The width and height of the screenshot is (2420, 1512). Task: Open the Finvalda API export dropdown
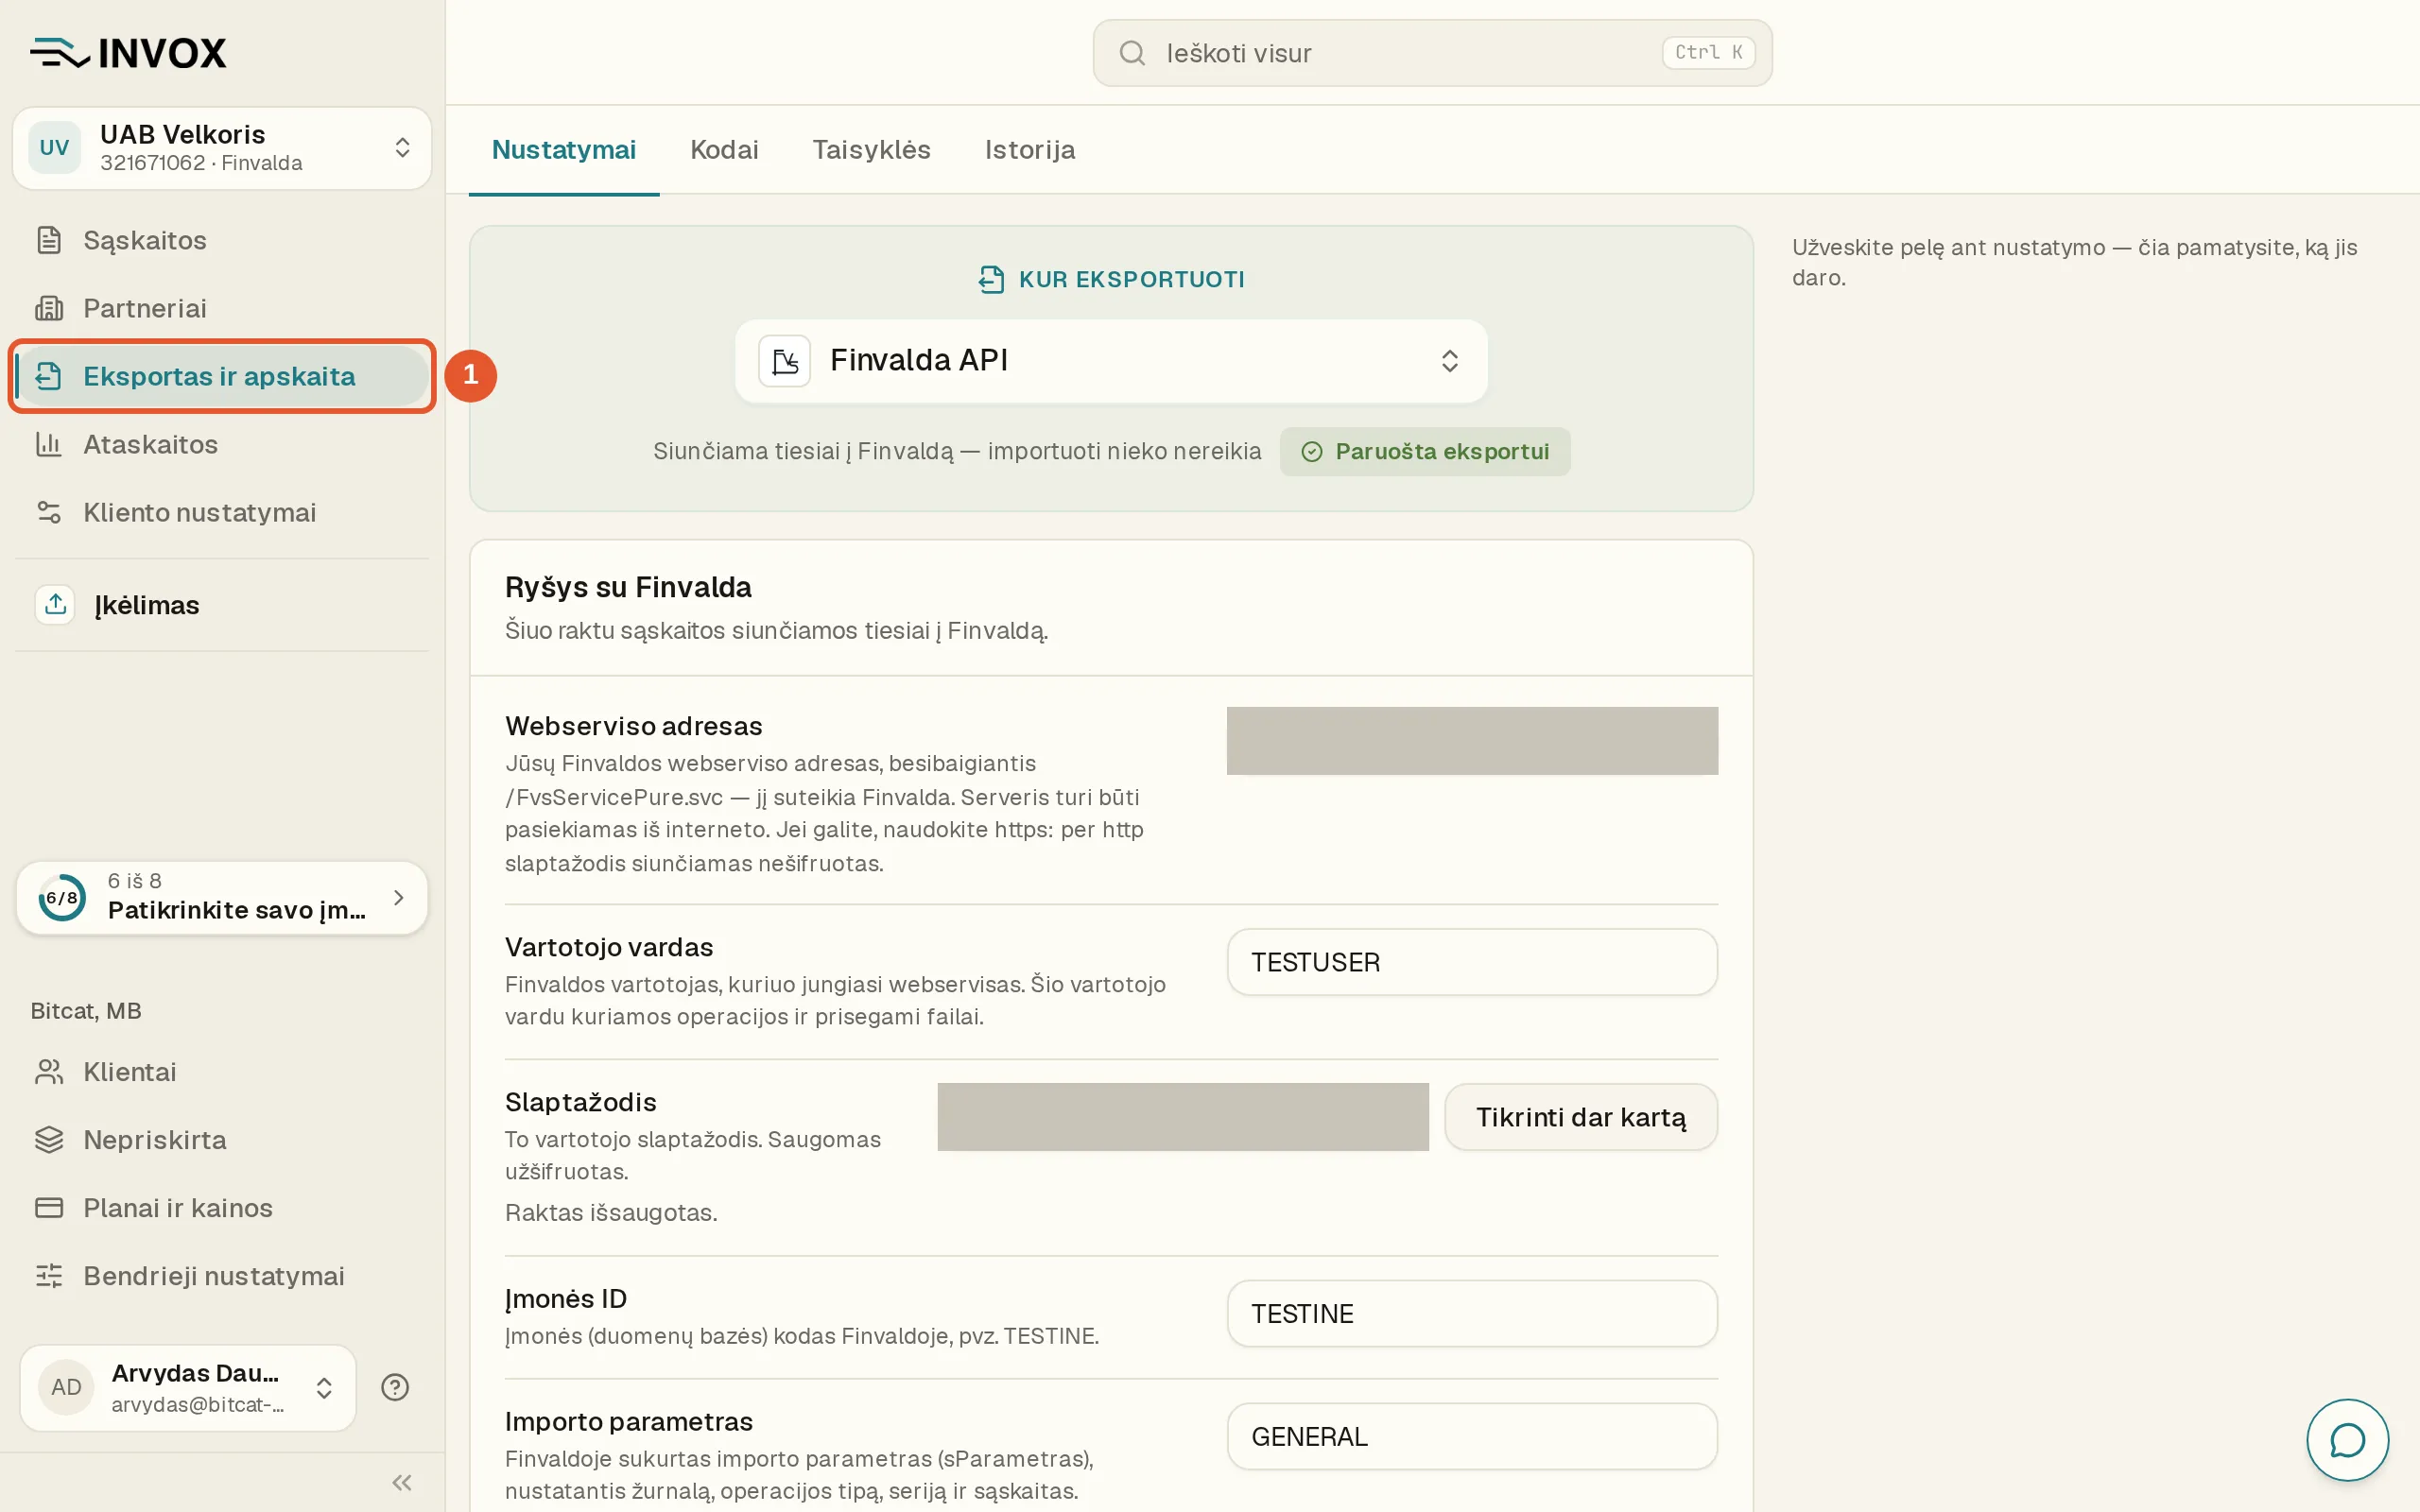click(x=1111, y=360)
